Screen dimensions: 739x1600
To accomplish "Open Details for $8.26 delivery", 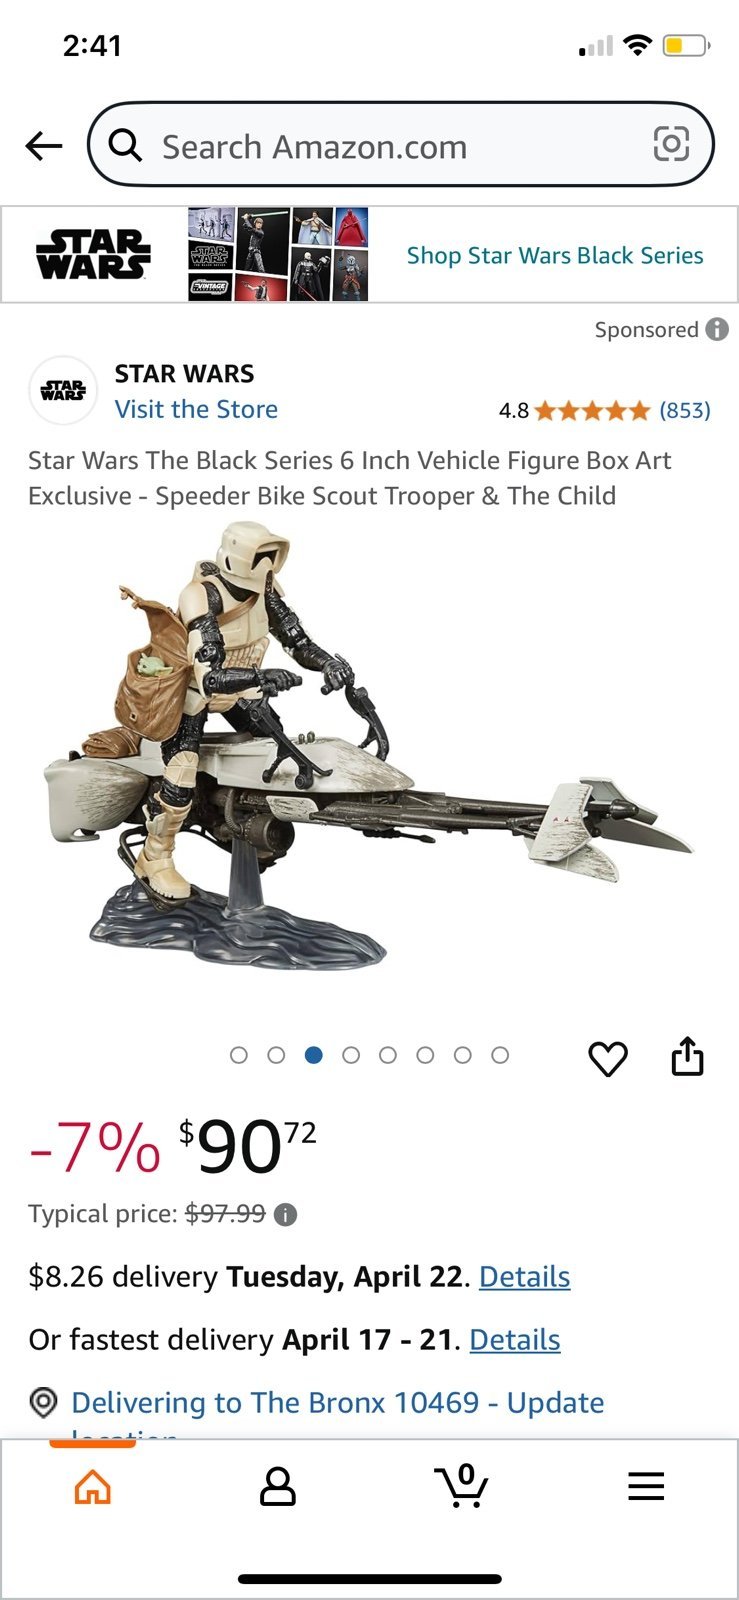I will pyautogui.click(x=525, y=1277).
